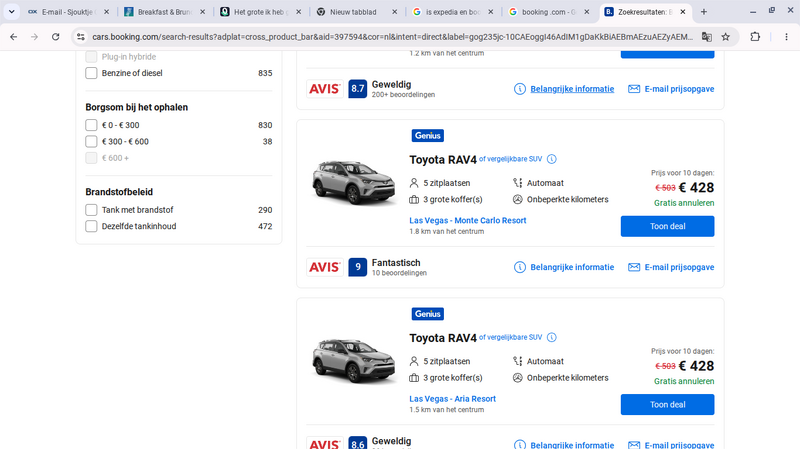
Task: Close the E-mail - Sjouktje tab
Action: (106, 12)
